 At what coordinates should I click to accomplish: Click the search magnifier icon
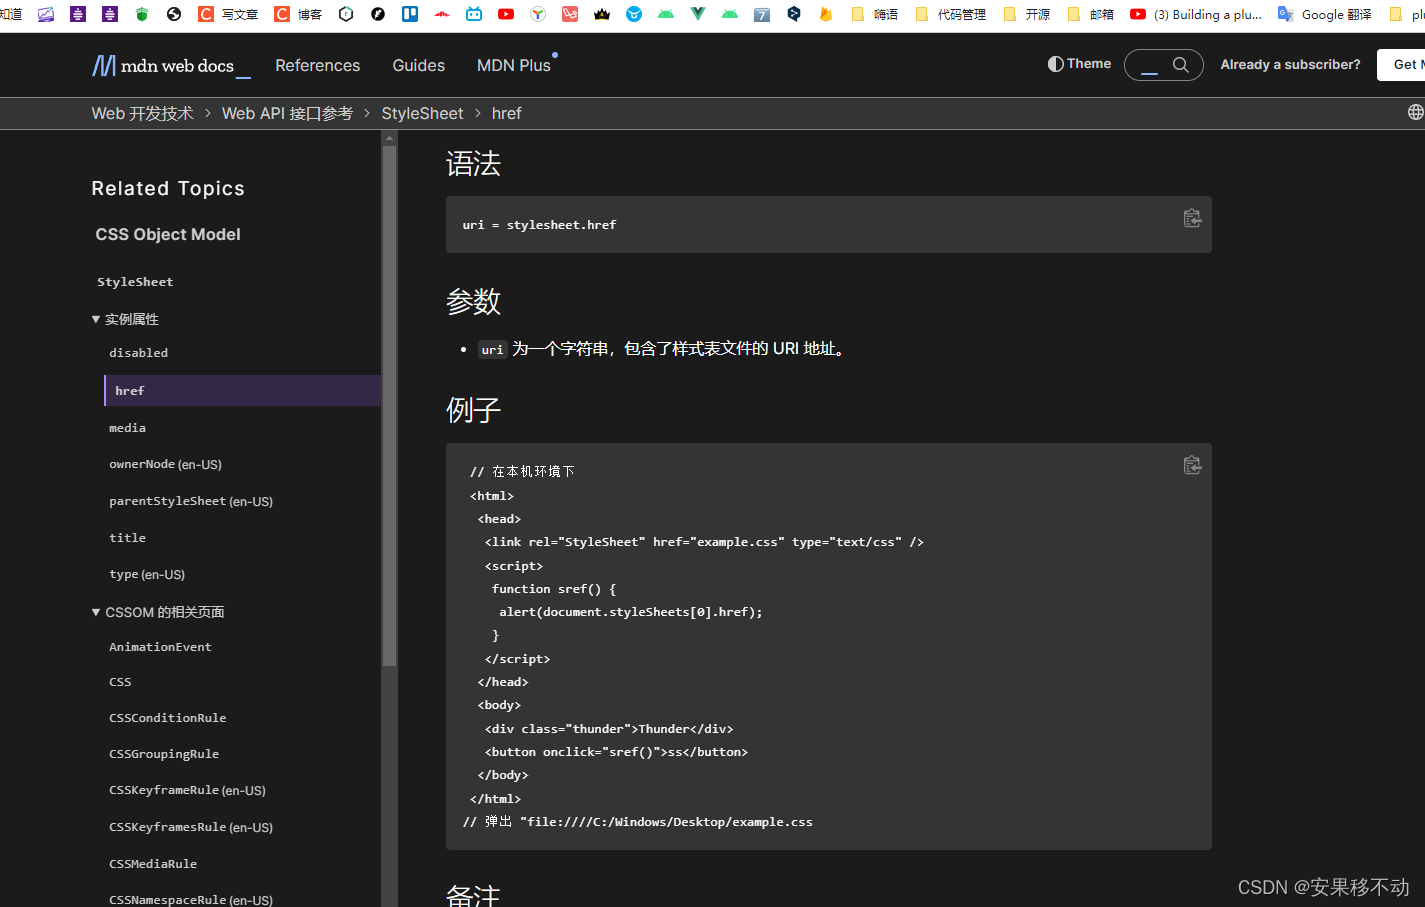pos(1181,65)
